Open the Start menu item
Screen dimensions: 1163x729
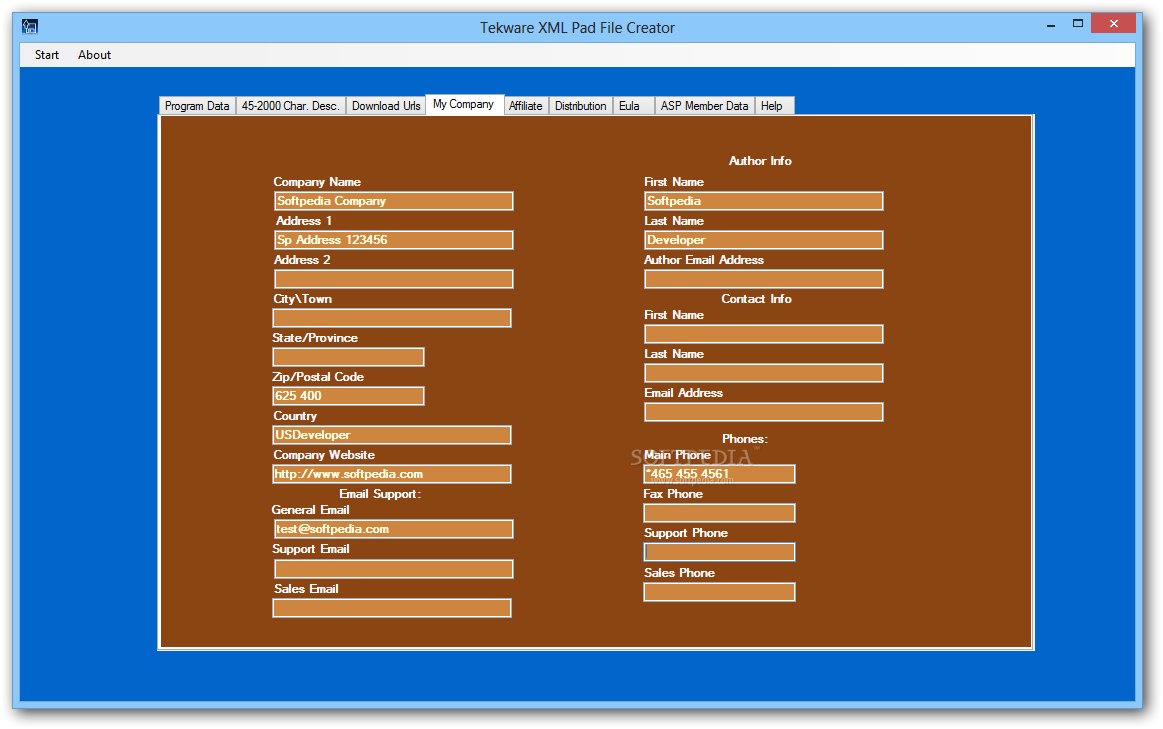(x=47, y=55)
